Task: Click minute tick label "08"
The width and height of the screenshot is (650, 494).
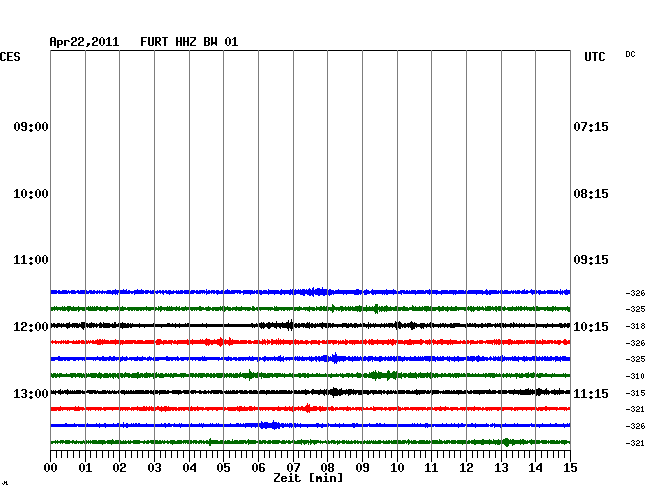Action: [327, 468]
